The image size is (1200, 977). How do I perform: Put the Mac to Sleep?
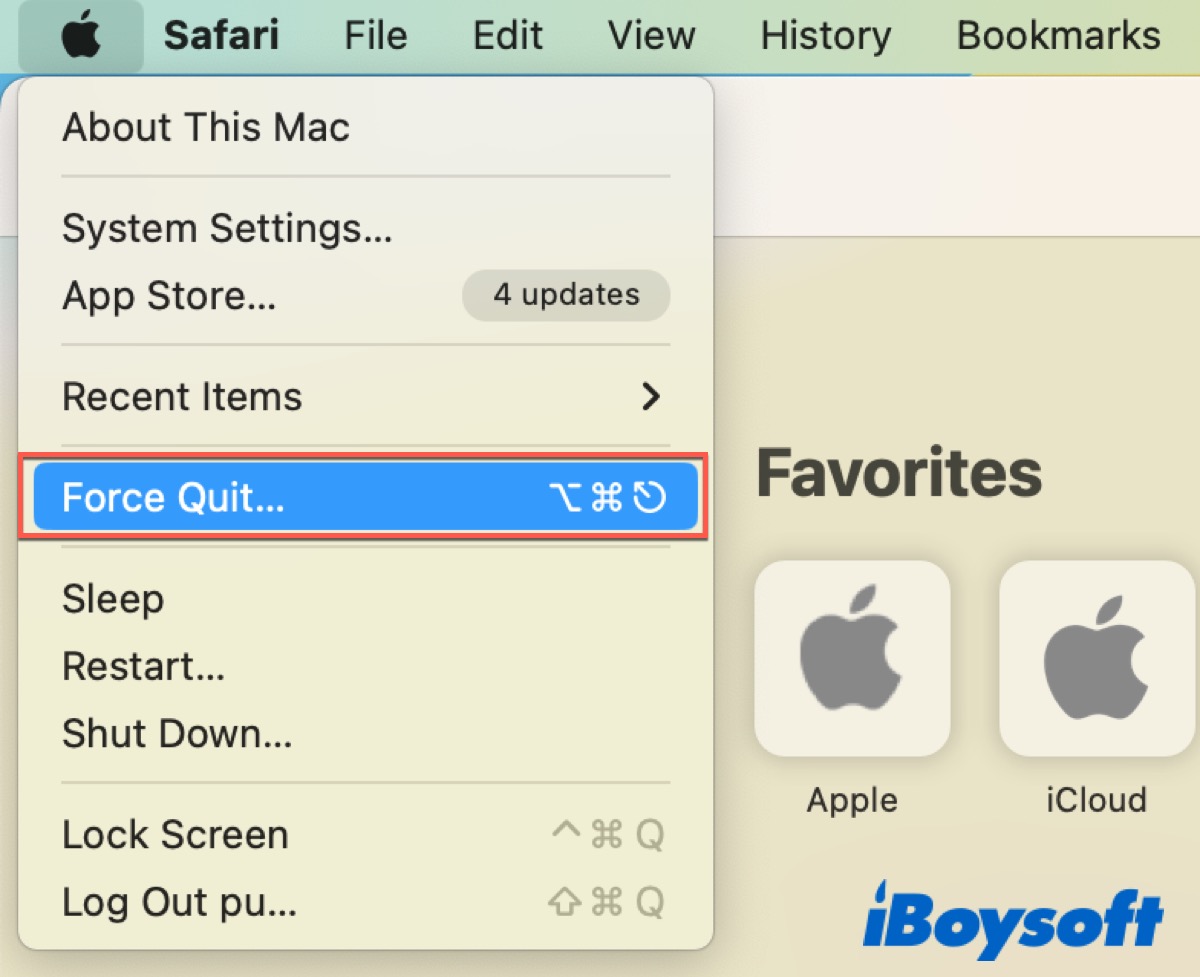pos(113,599)
